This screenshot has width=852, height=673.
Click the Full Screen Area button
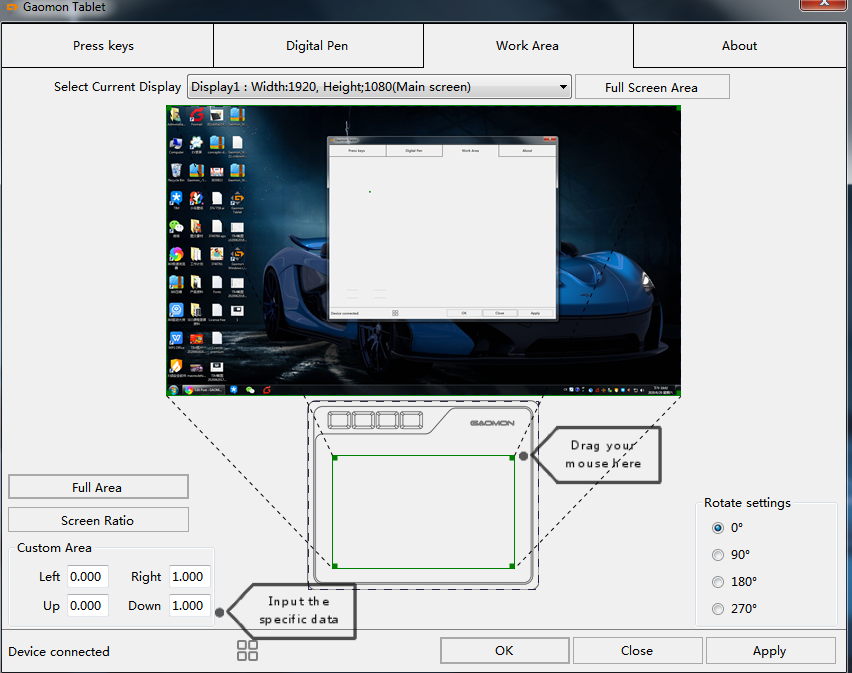(x=652, y=87)
